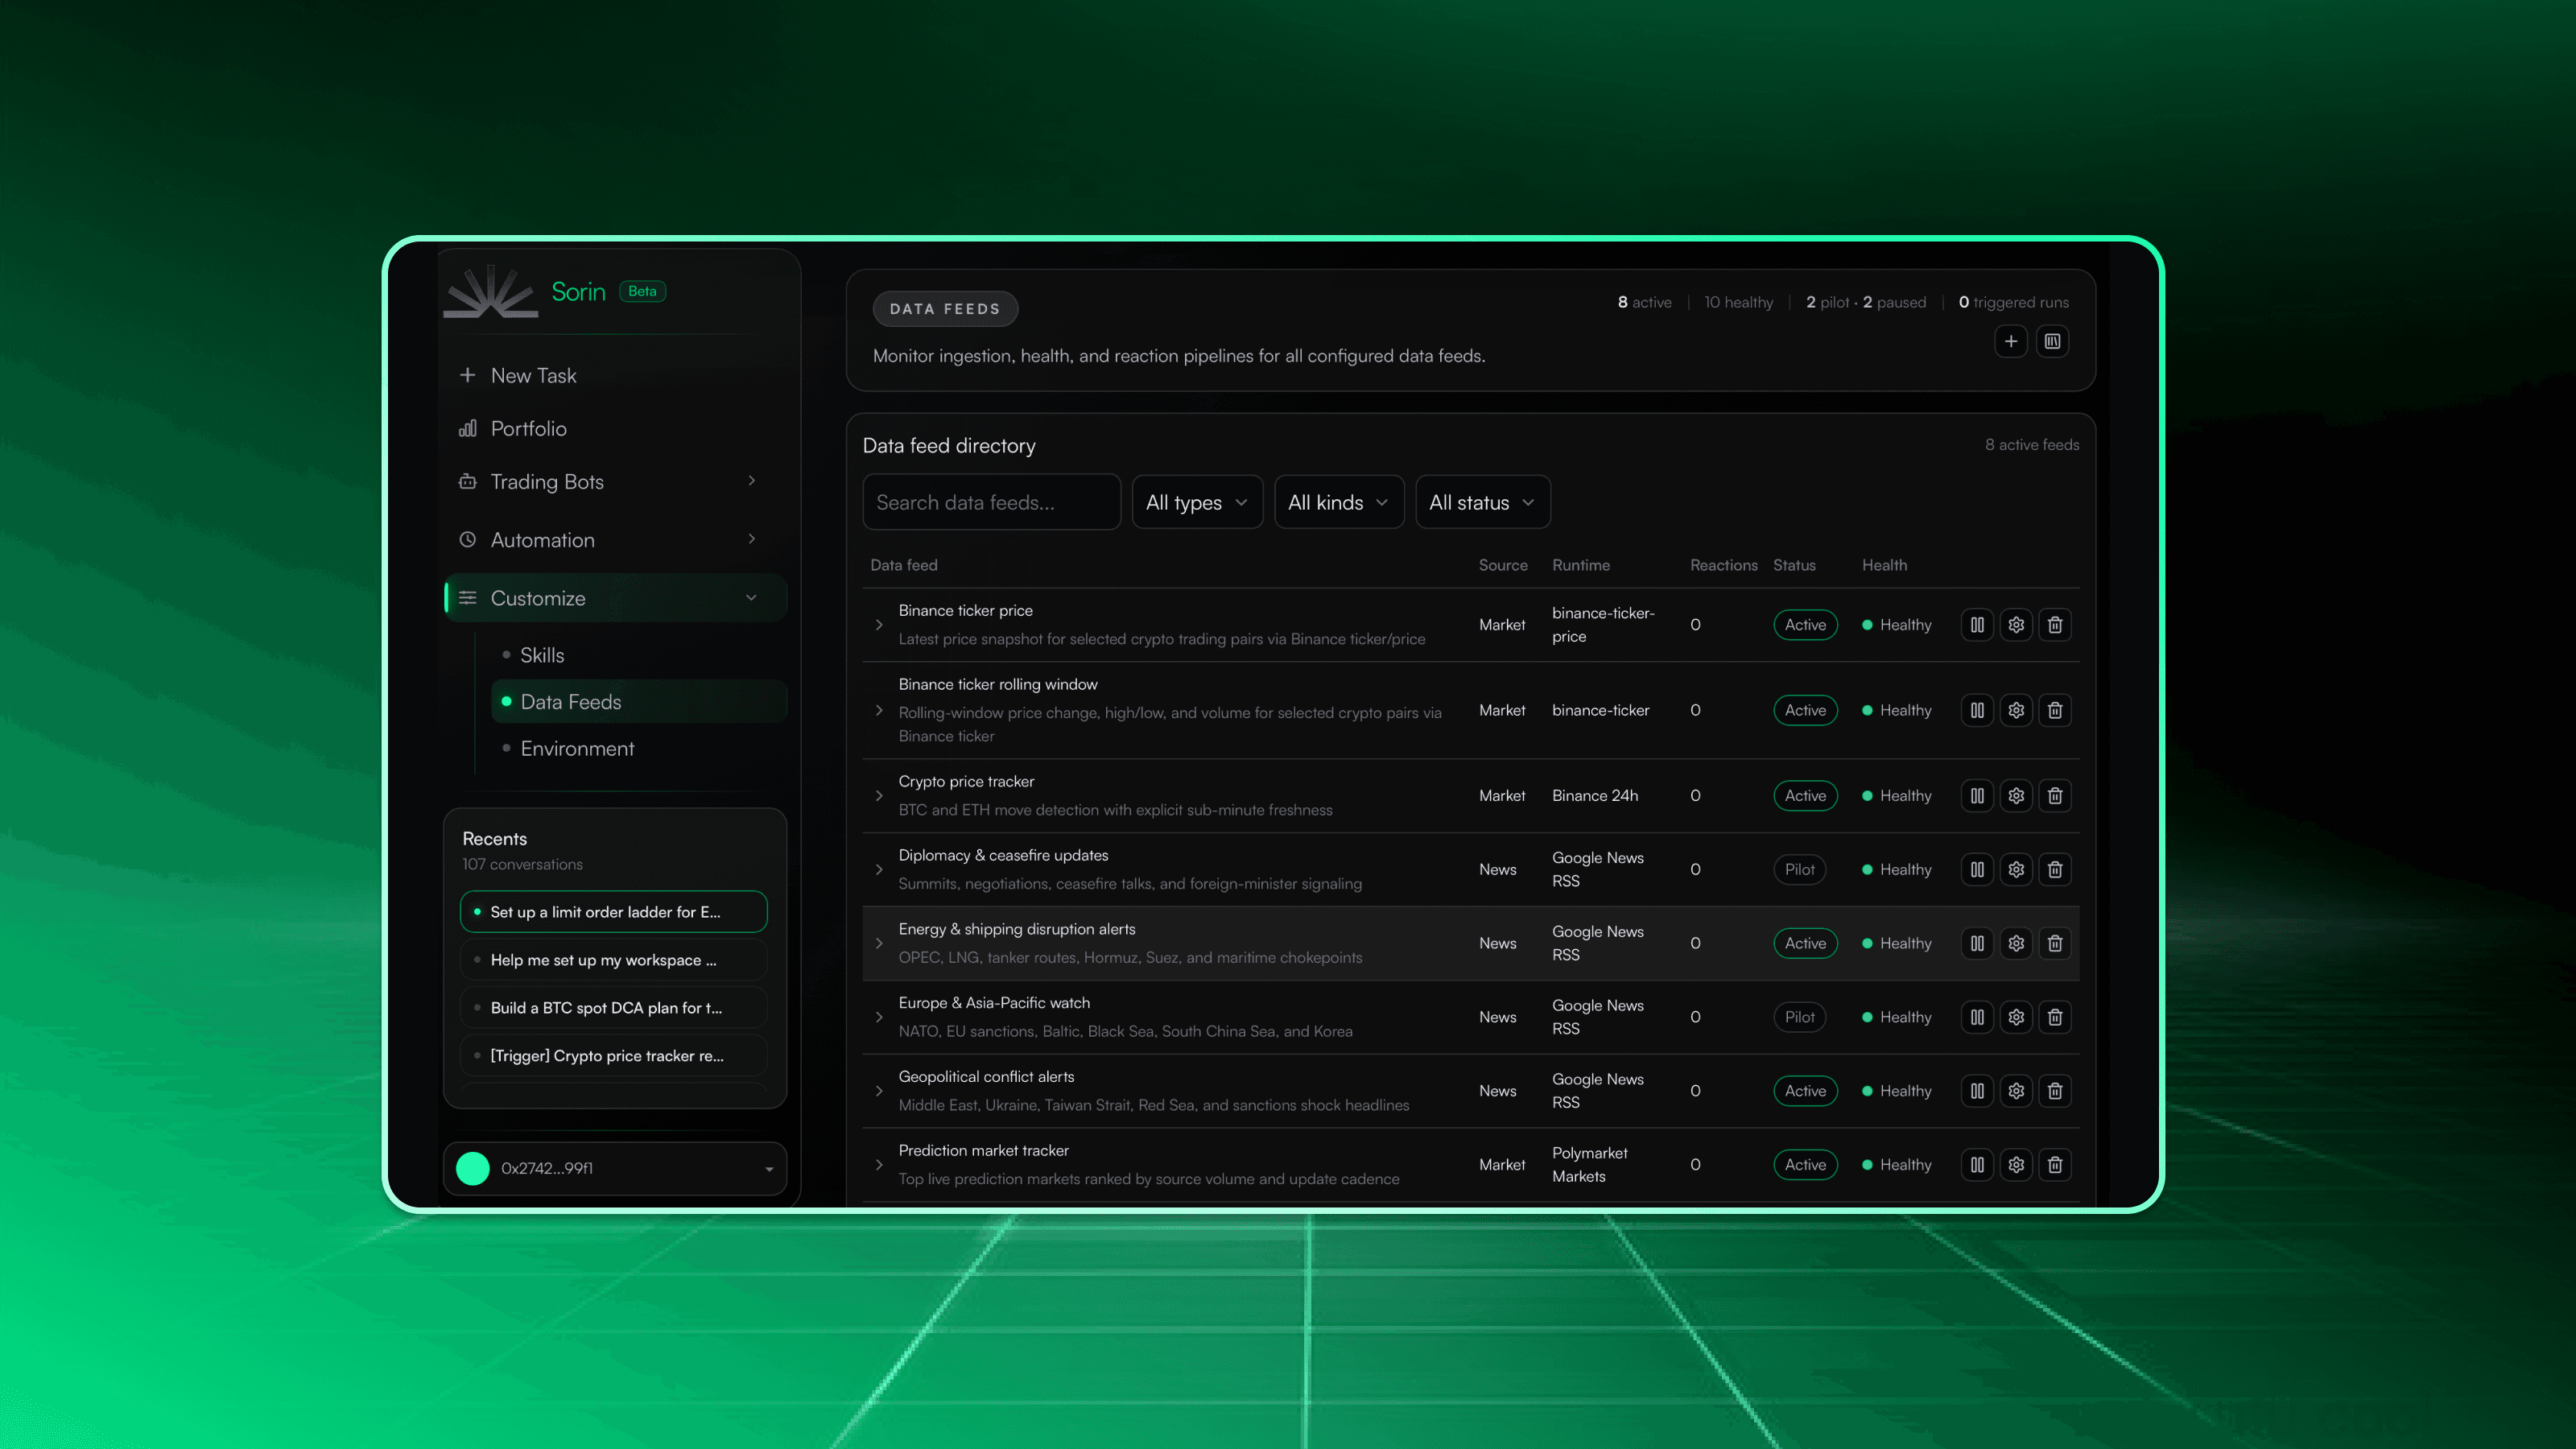Go to the Skills section

(x=542, y=655)
